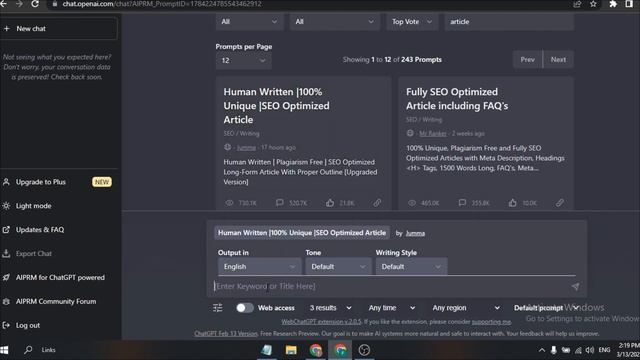Image resolution: width=640 pixels, height=360 pixels.
Task: Click the browser address bar URL
Action: pyautogui.click(x=162, y=4)
